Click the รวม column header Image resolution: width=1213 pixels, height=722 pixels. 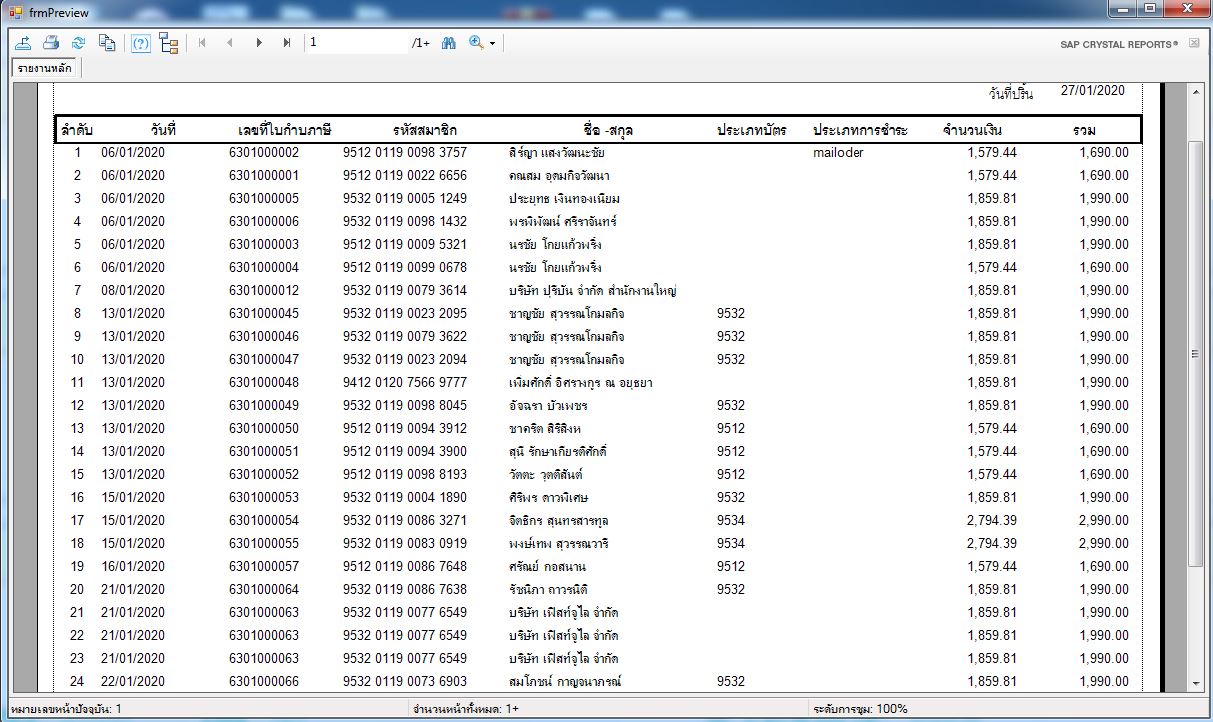pos(1084,130)
